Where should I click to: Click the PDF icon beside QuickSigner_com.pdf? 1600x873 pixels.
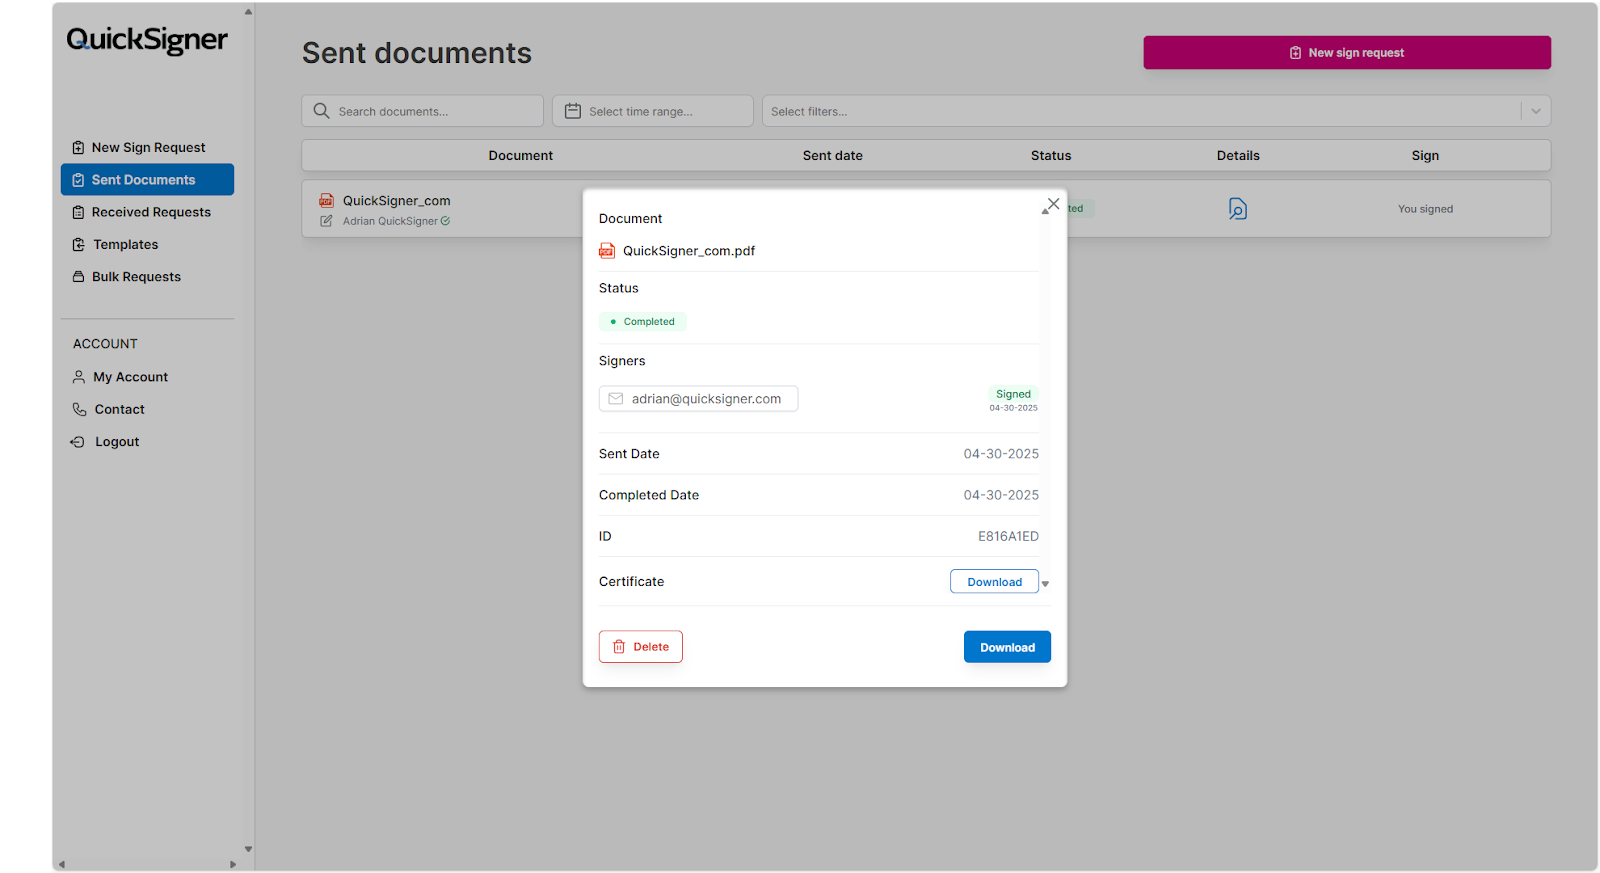point(607,251)
